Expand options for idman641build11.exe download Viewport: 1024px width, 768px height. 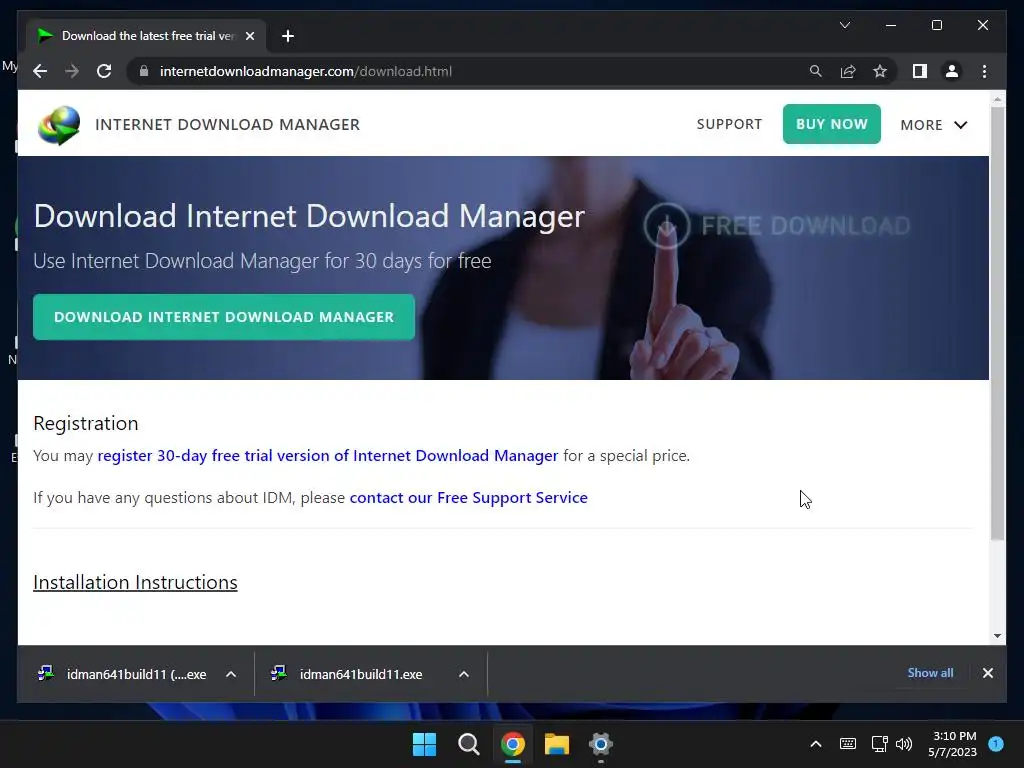[x=464, y=674]
